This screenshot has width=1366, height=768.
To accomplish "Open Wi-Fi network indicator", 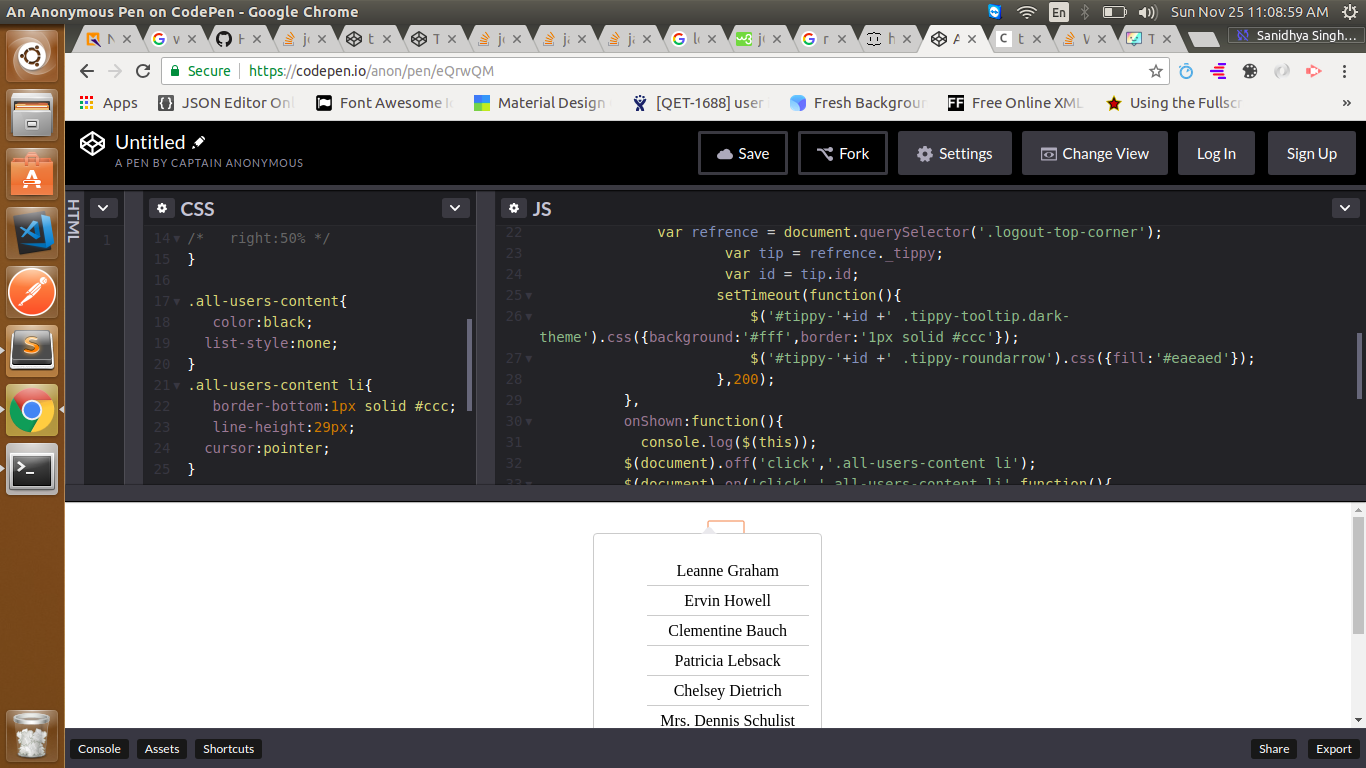I will click(x=1026, y=12).
